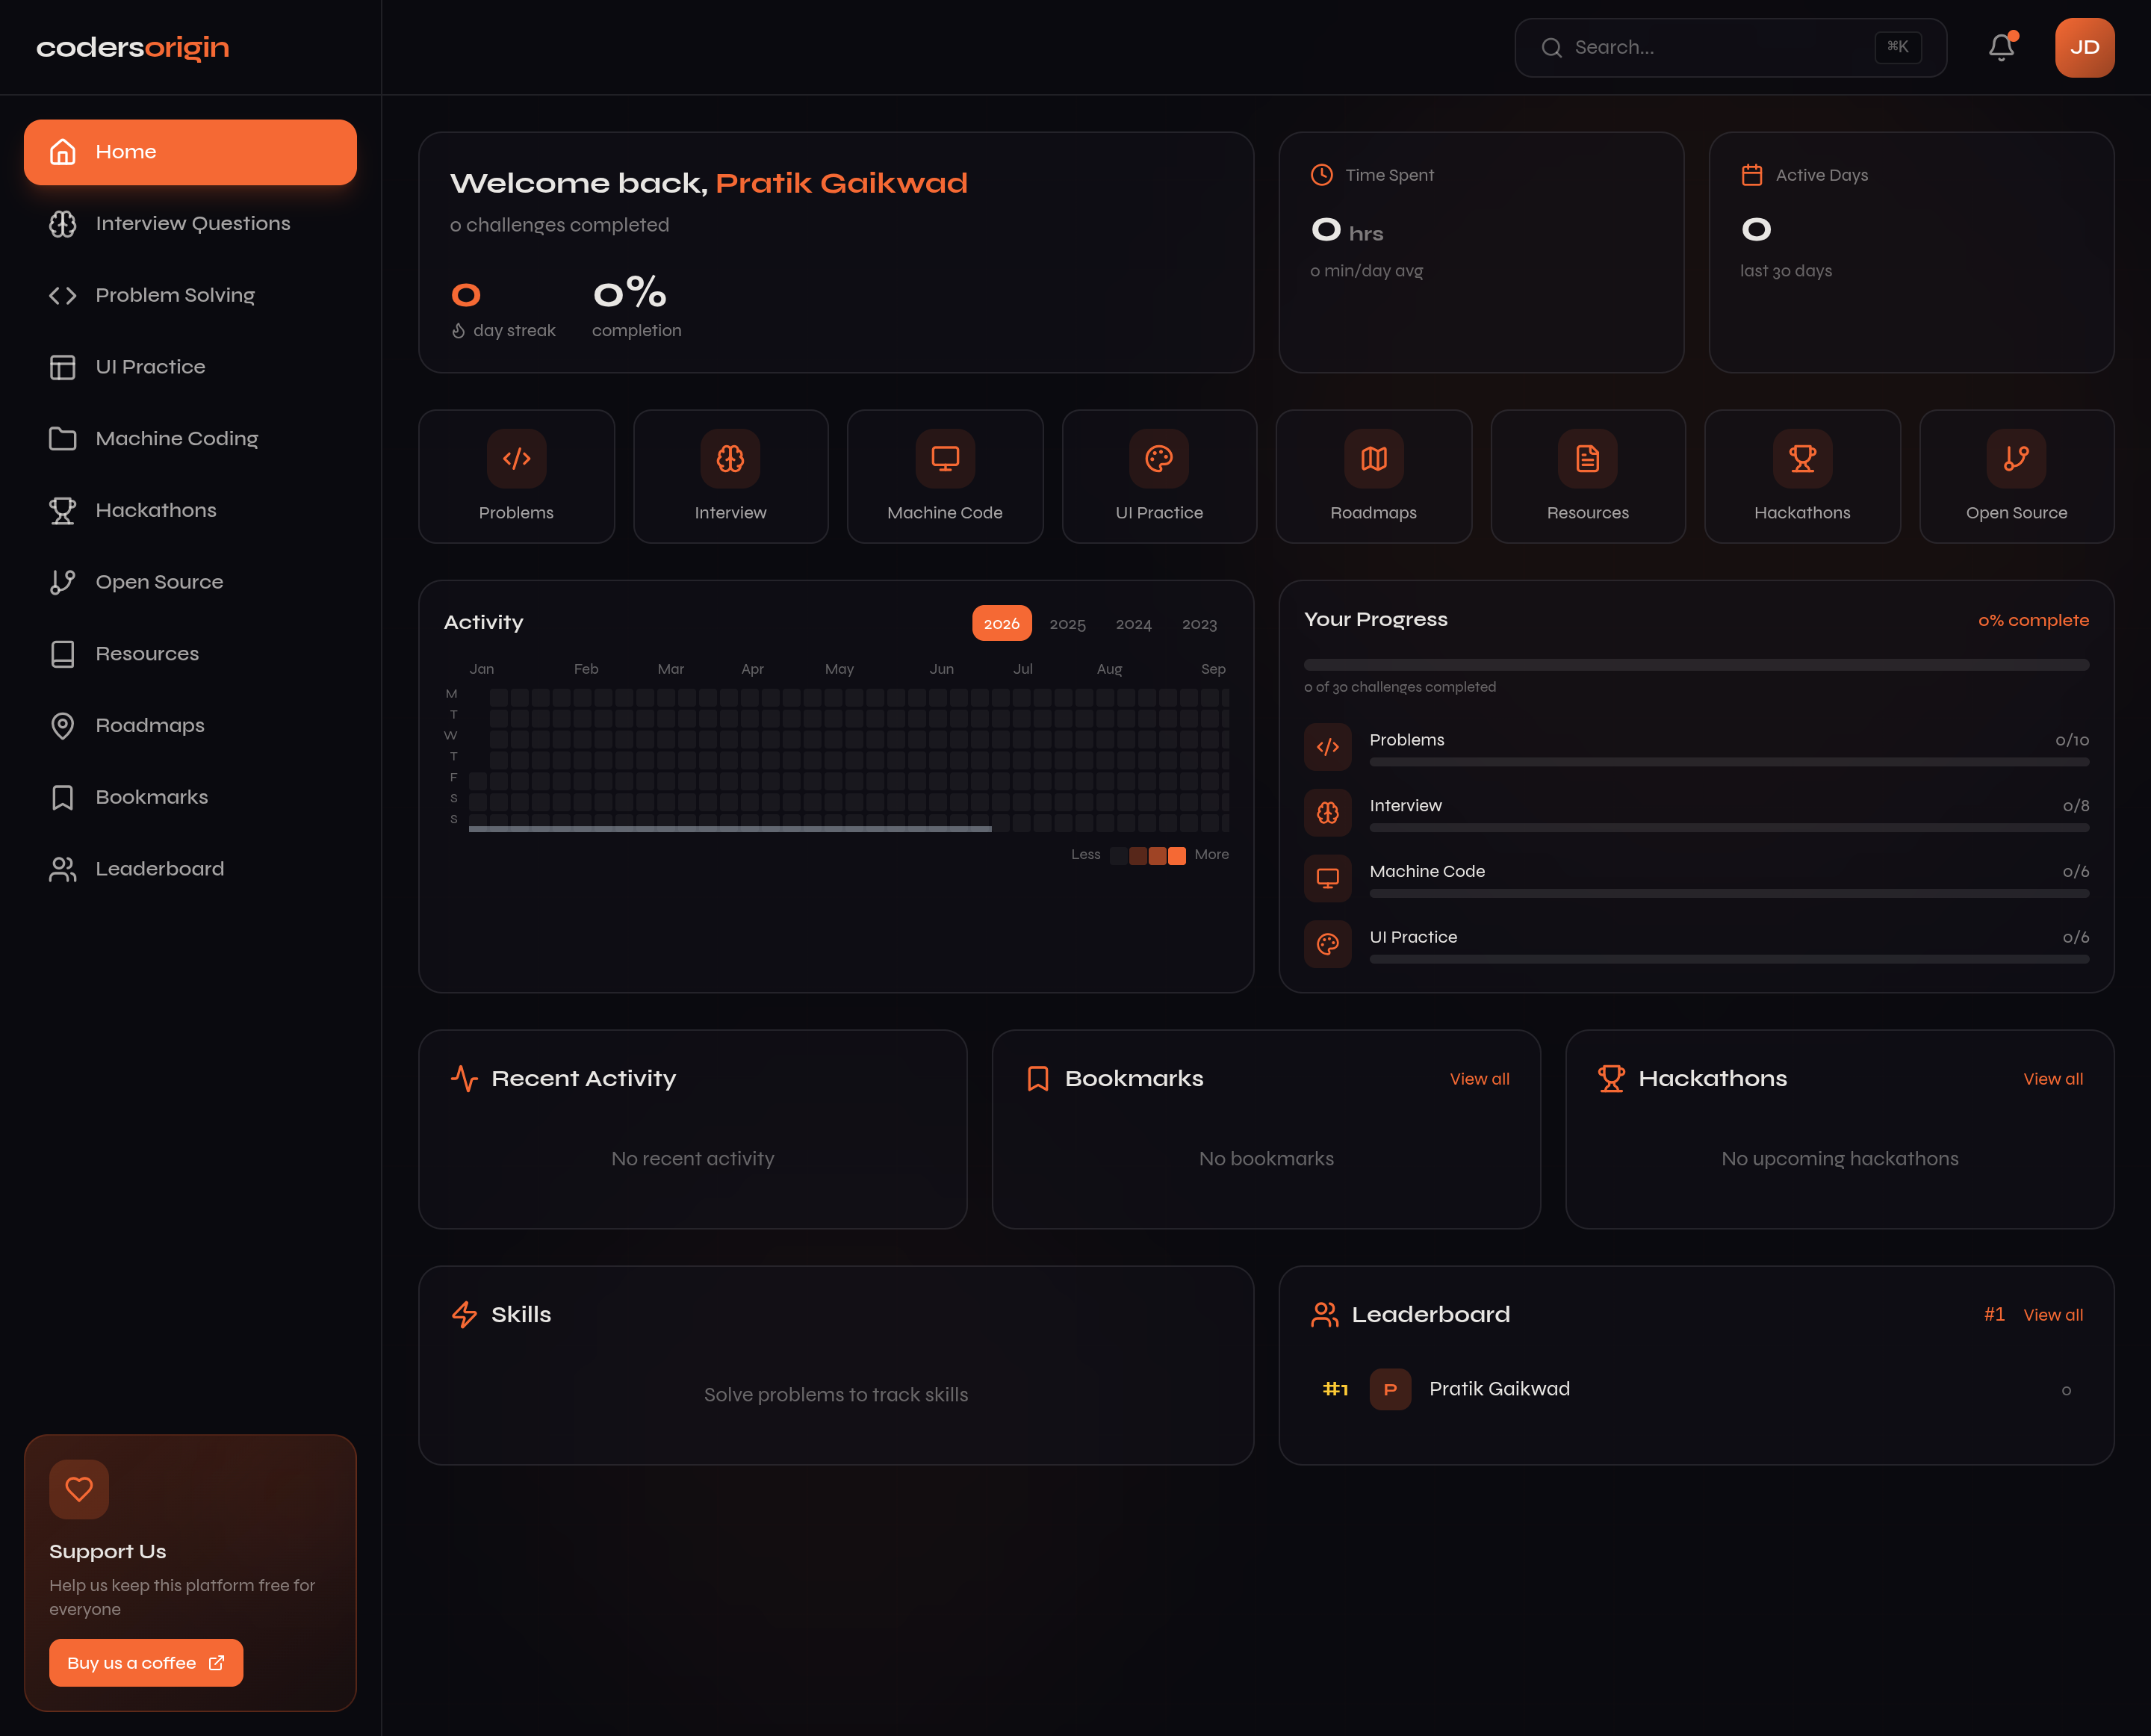Open the Machine Code quick-link card
The width and height of the screenshot is (2151, 1736).
pyautogui.click(x=944, y=476)
